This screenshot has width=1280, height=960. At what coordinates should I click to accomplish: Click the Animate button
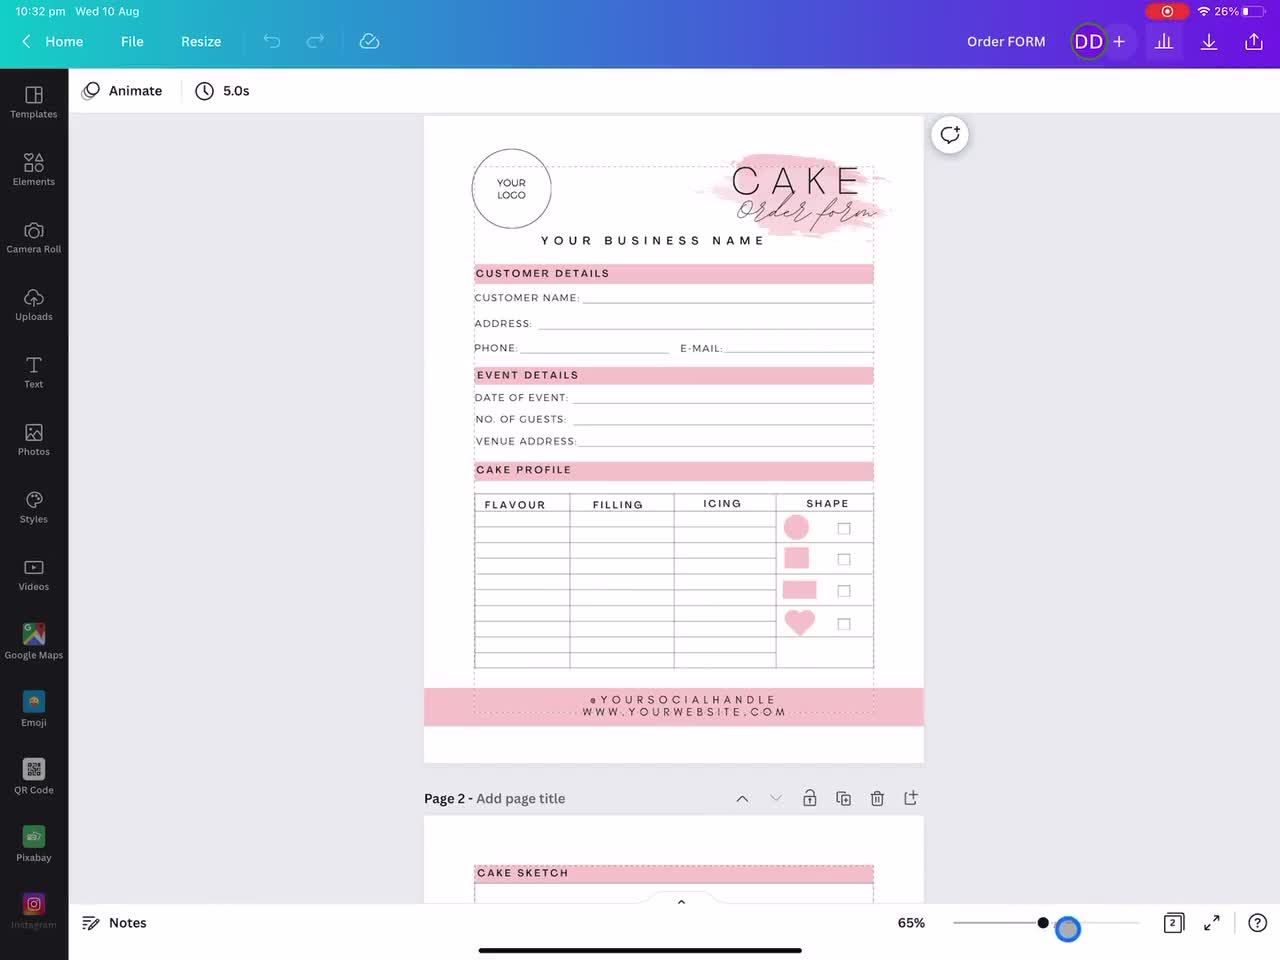[x=122, y=91]
